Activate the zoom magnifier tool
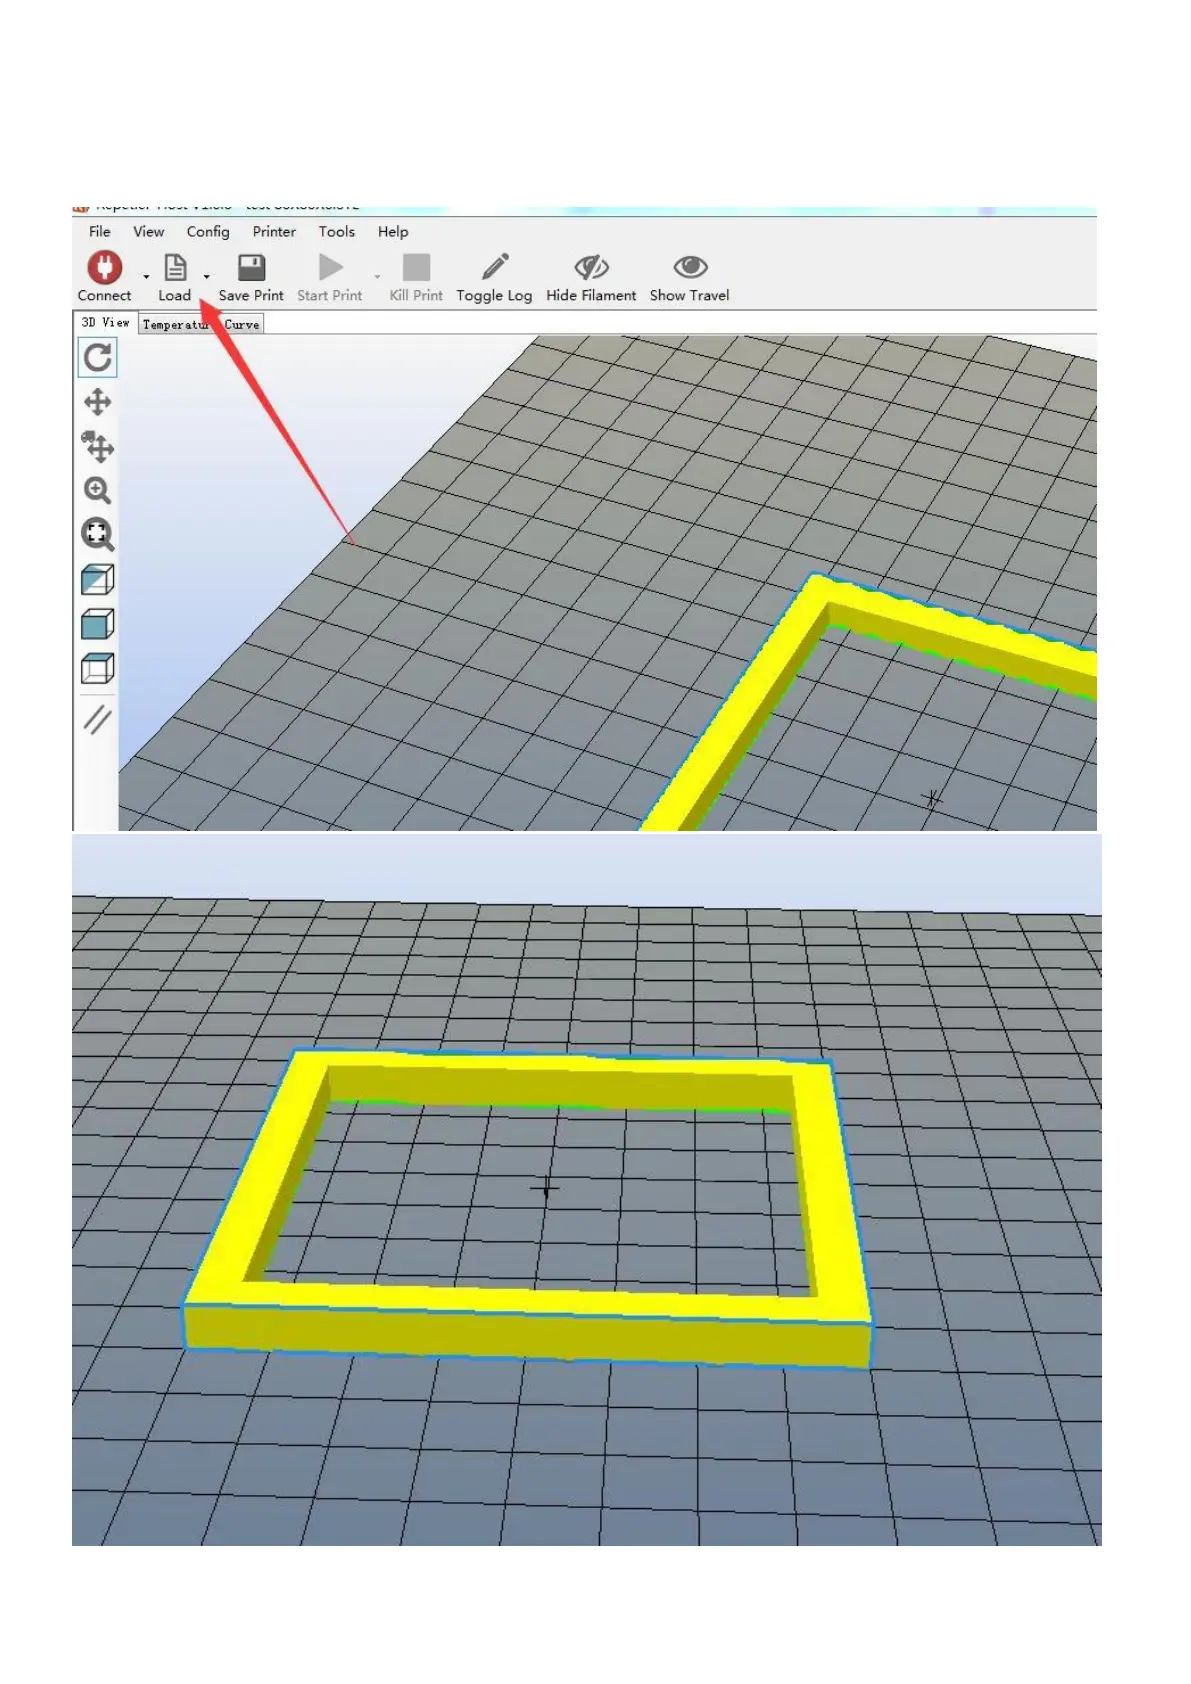The image size is (1191, 1684). [x=97, y=490]
